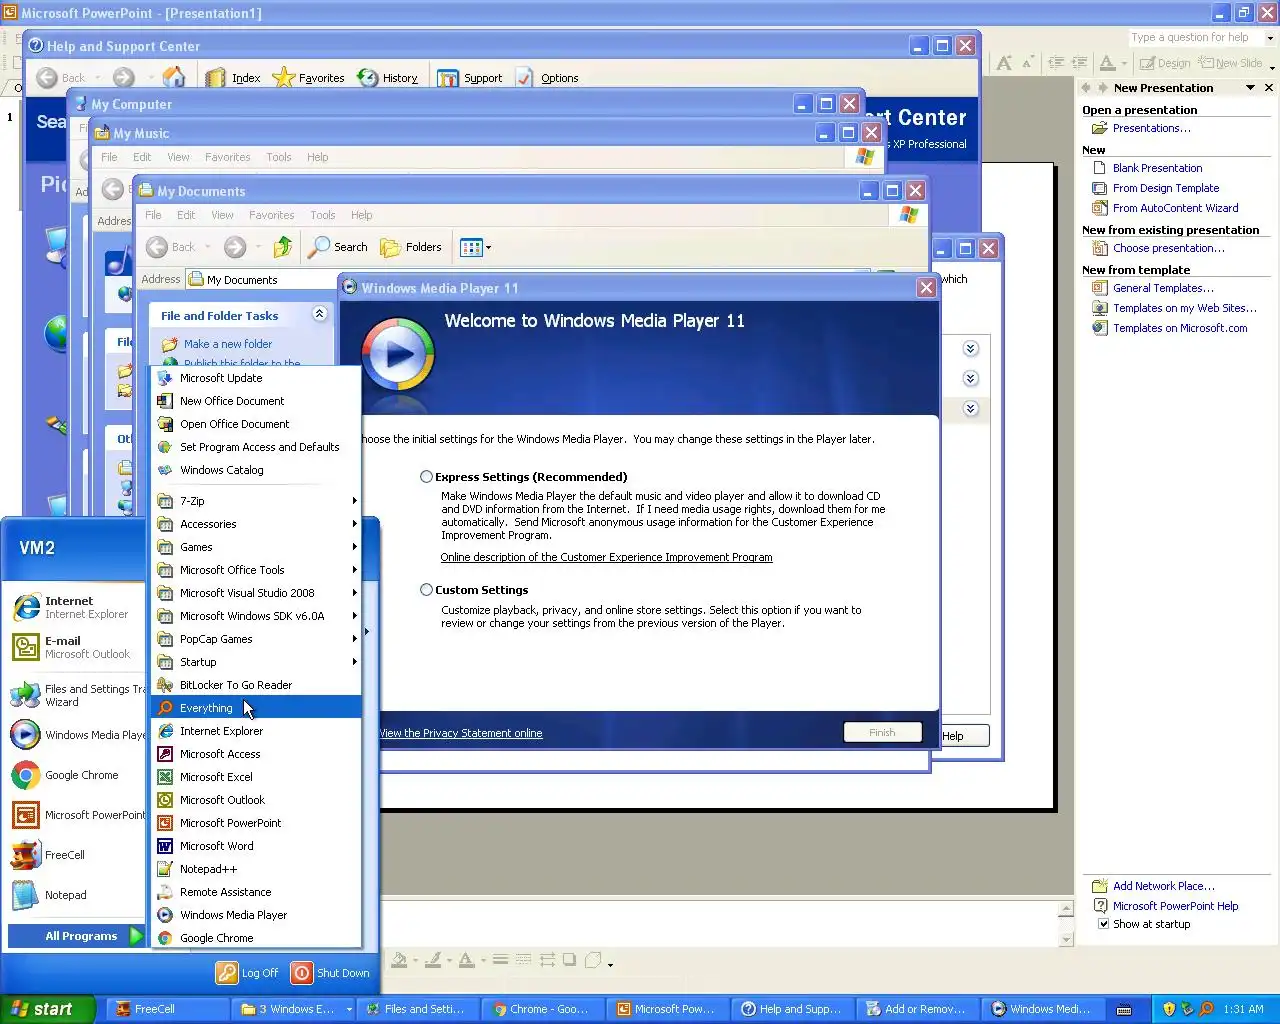Open Index in Help and Support Center toolbar
Screen dimensions: 1280x1024
pos(233,77)
